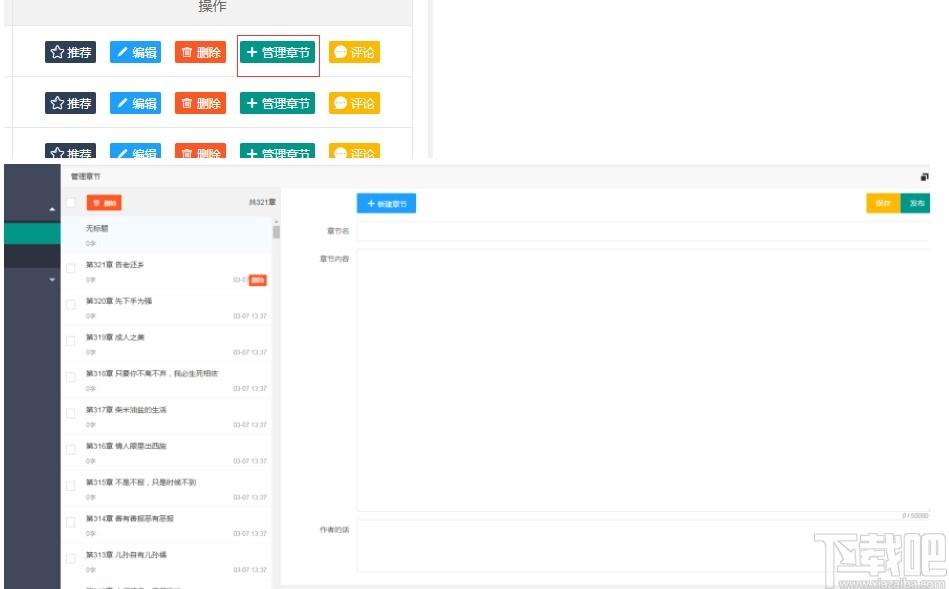Click 推荐 star button in first row
The image size is (949, 589).
tap(70, 52)
